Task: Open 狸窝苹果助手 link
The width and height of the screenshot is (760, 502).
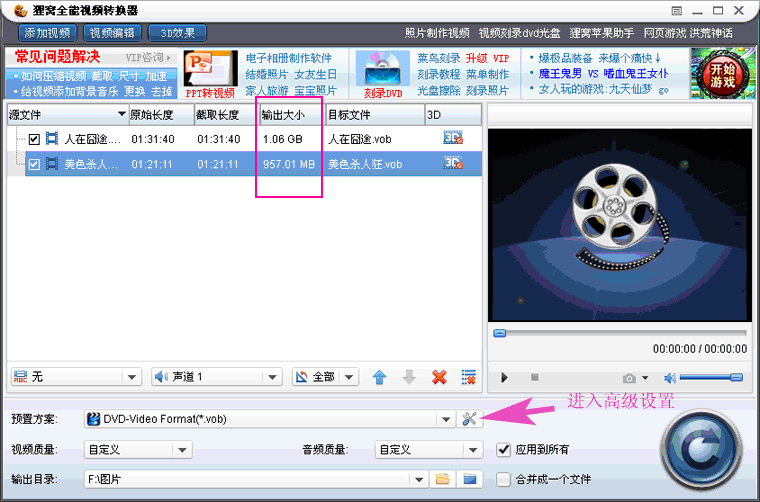Action: [x=602, y=33]
